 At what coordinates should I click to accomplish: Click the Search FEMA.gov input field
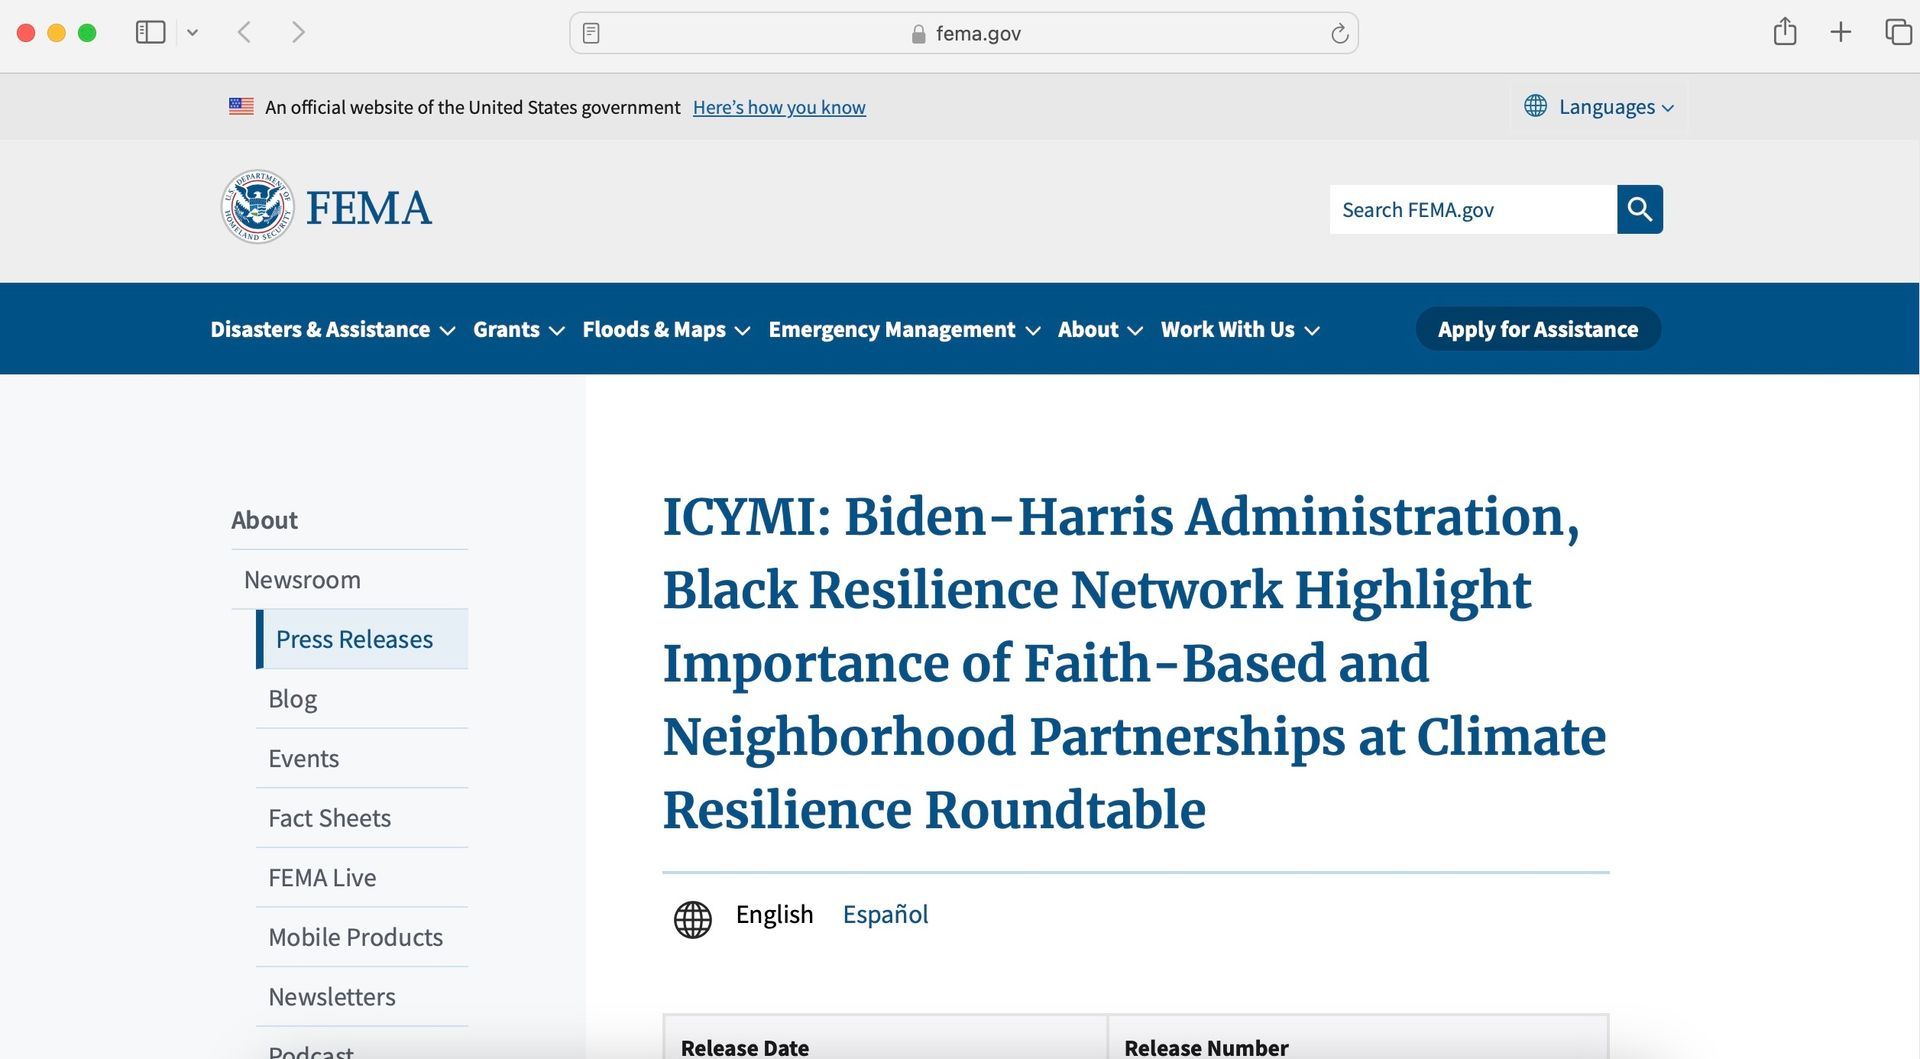(x=1472, y=210)
